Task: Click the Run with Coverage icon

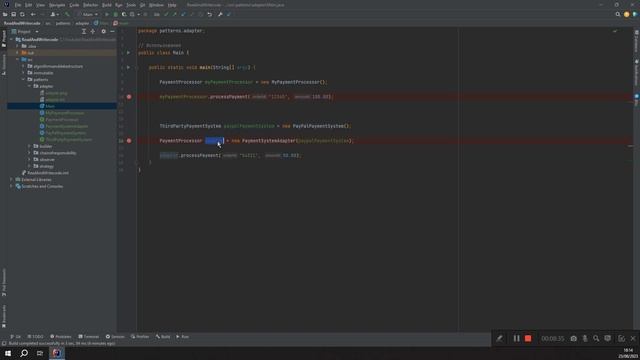Action: [x=124, y=14]
